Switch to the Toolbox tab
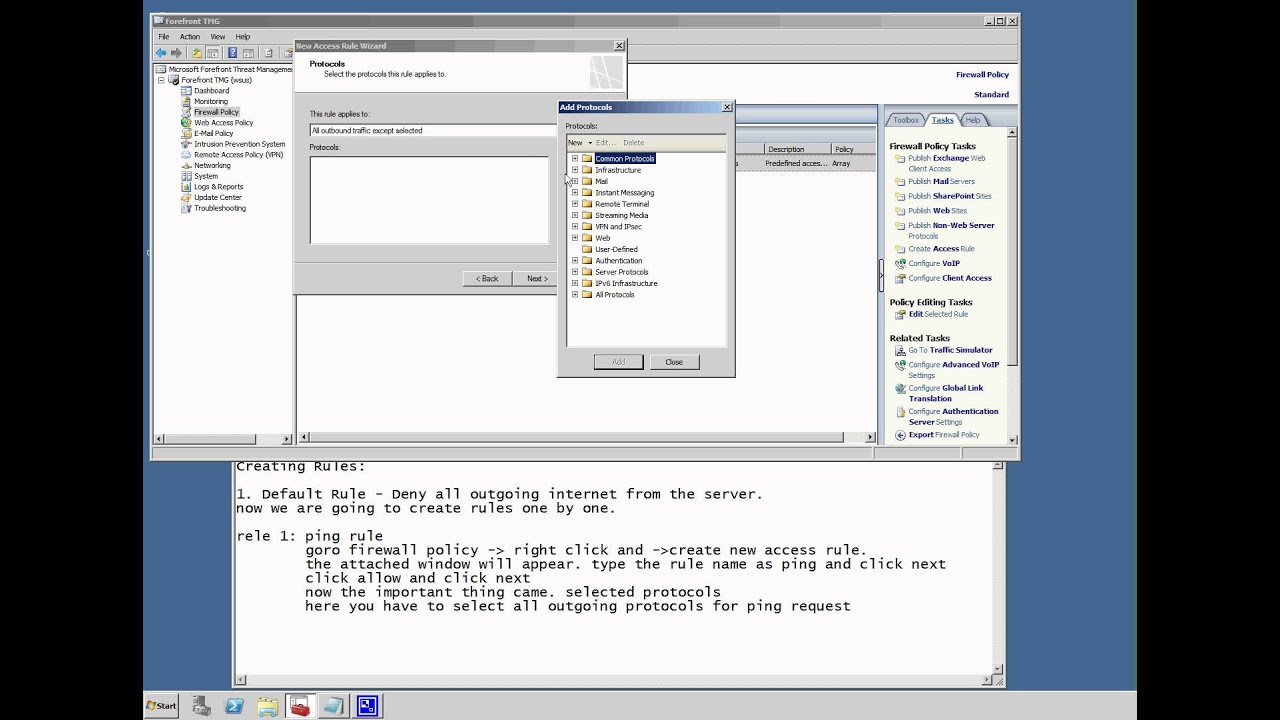Viewport: 1280px width, 720px height. pos(905,120)
